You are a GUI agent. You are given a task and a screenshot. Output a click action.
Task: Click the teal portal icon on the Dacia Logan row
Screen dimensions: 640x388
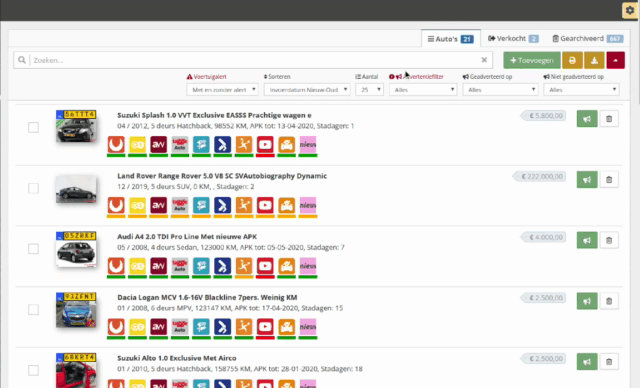click(x=201, y=327)
